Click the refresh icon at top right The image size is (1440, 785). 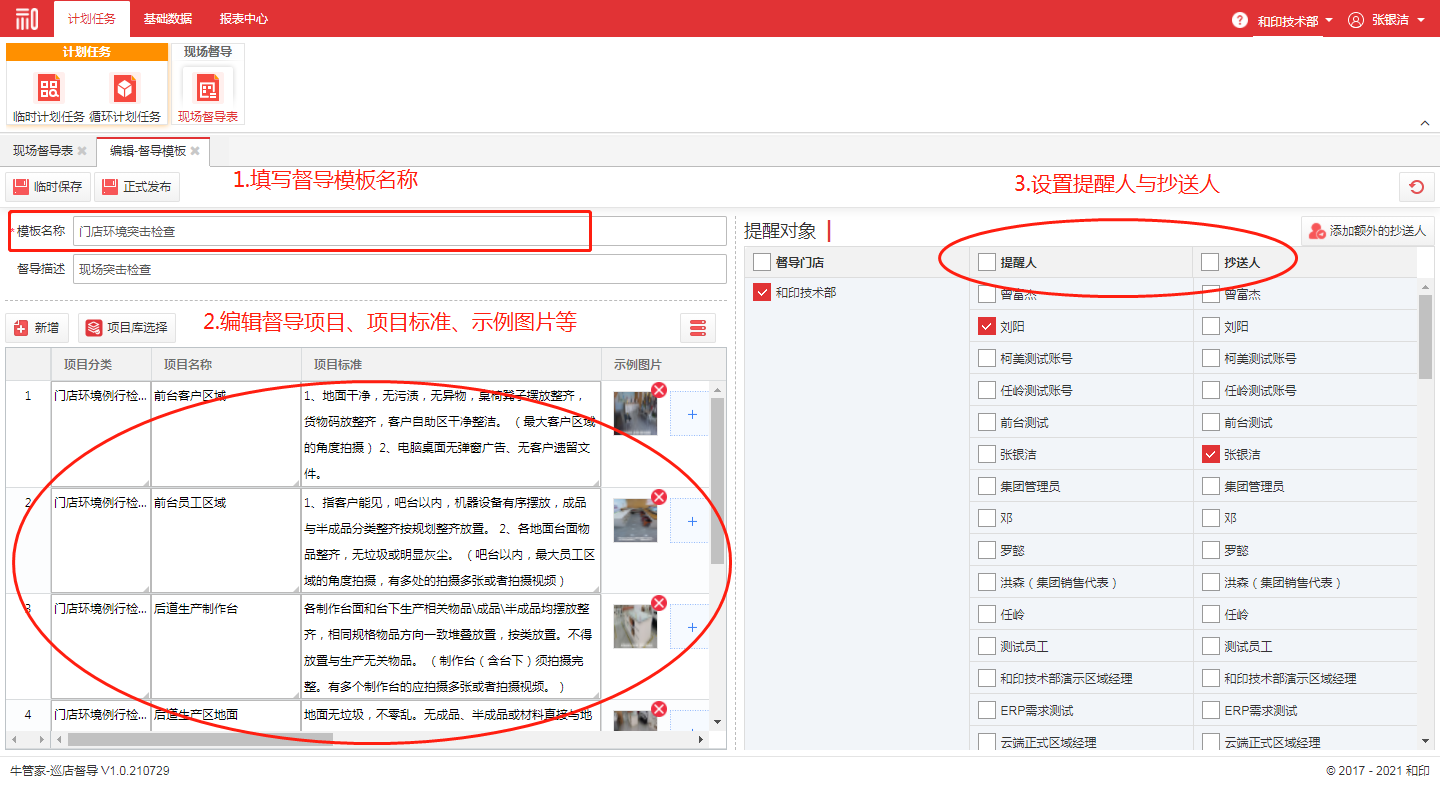click(x=1416, y=187)
